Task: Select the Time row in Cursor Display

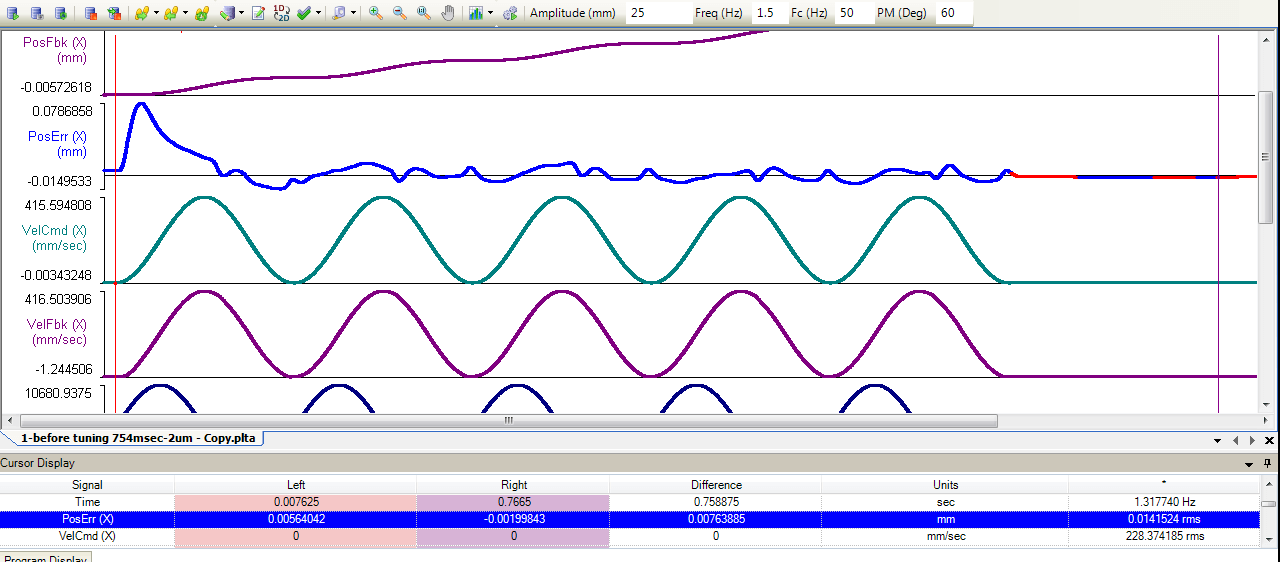Action: pos(629,502)
